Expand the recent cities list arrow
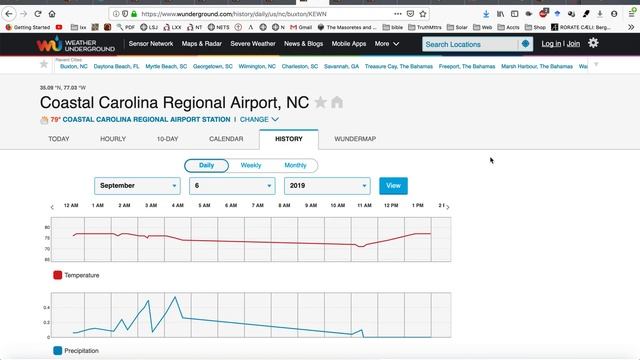The height and width of the screenshot is (360, 640). 596,64
